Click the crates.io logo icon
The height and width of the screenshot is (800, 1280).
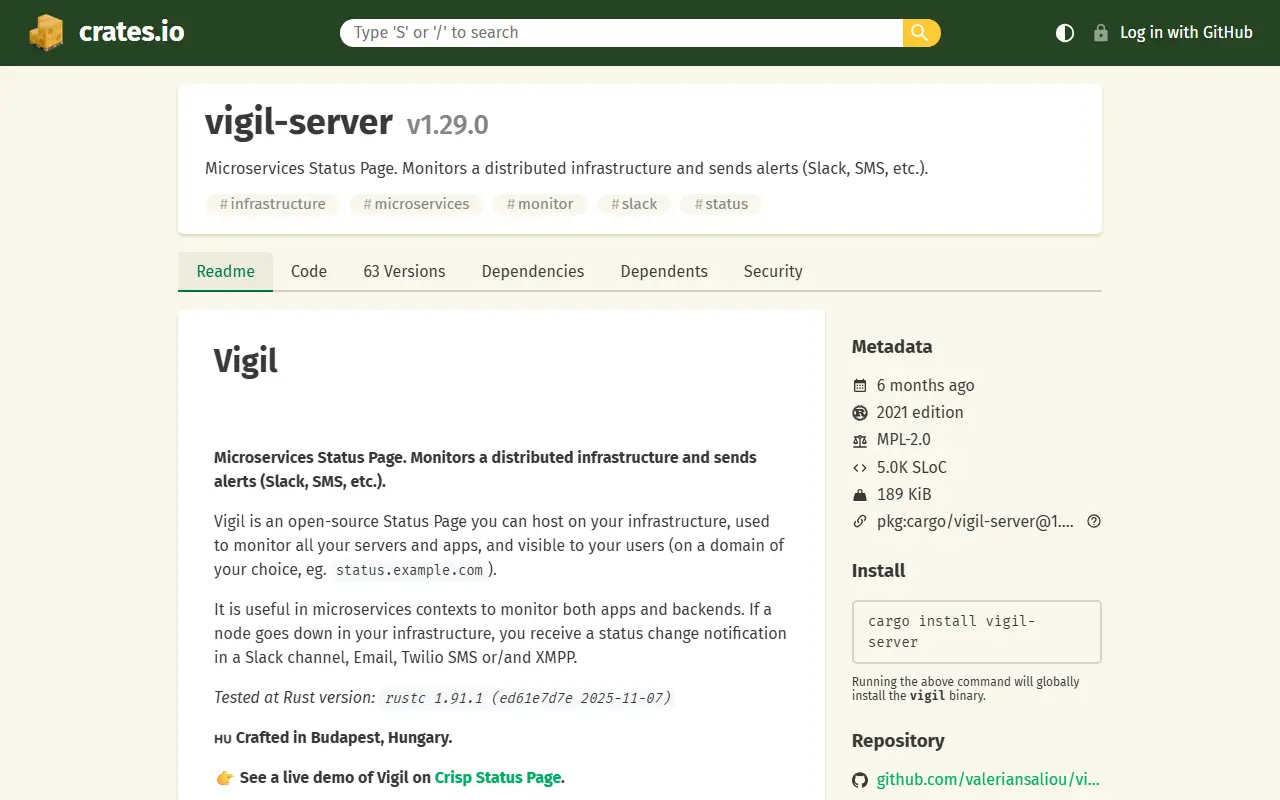46,32
